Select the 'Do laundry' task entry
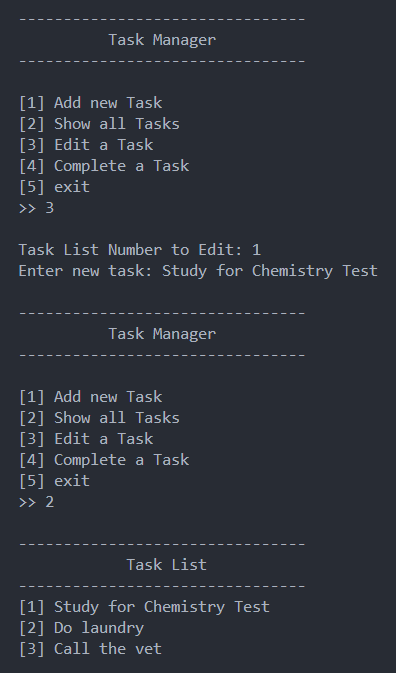Viewport: 396px width, 673px height. (x=82, y=628)
